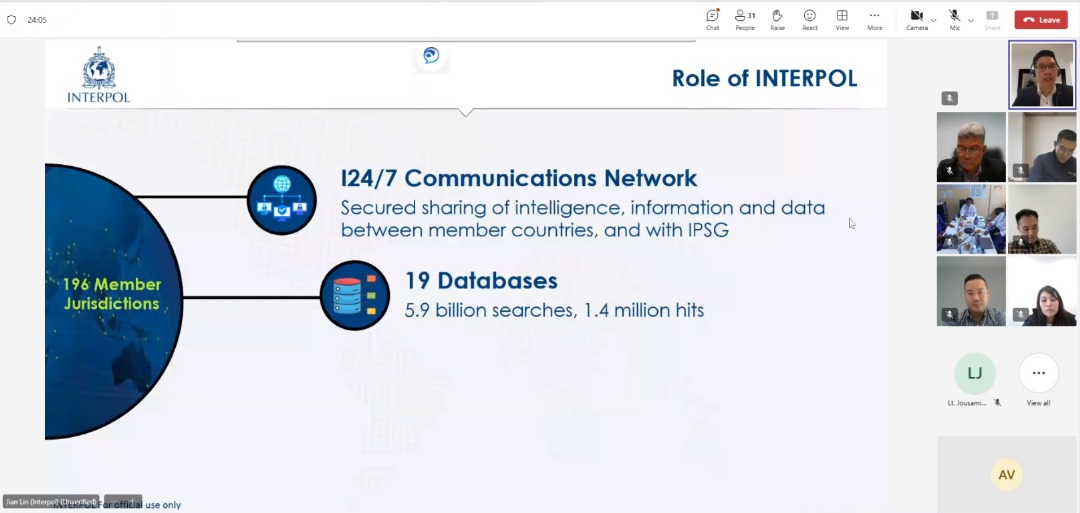Viewport: 1080px width, 513px height.
Task: Click the I24/7 network icon on the slide
Action: tap(282, 199)
